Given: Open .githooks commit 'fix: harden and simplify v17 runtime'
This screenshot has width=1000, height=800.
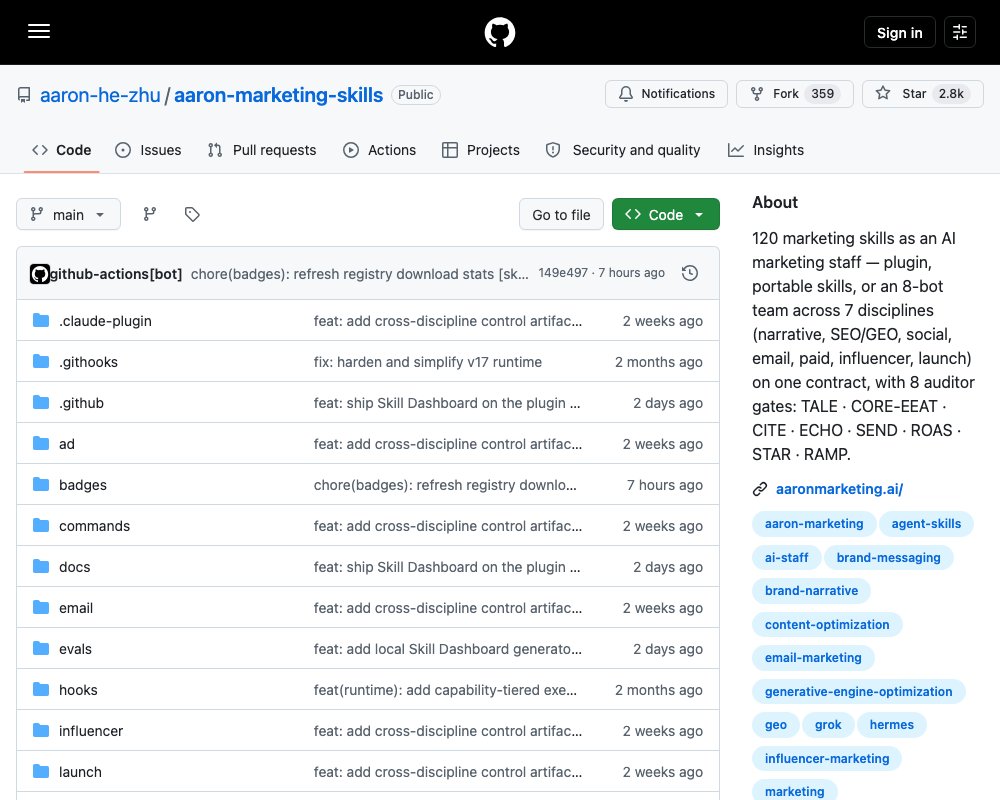Looking at the screenshot, I should click(428, 362).
